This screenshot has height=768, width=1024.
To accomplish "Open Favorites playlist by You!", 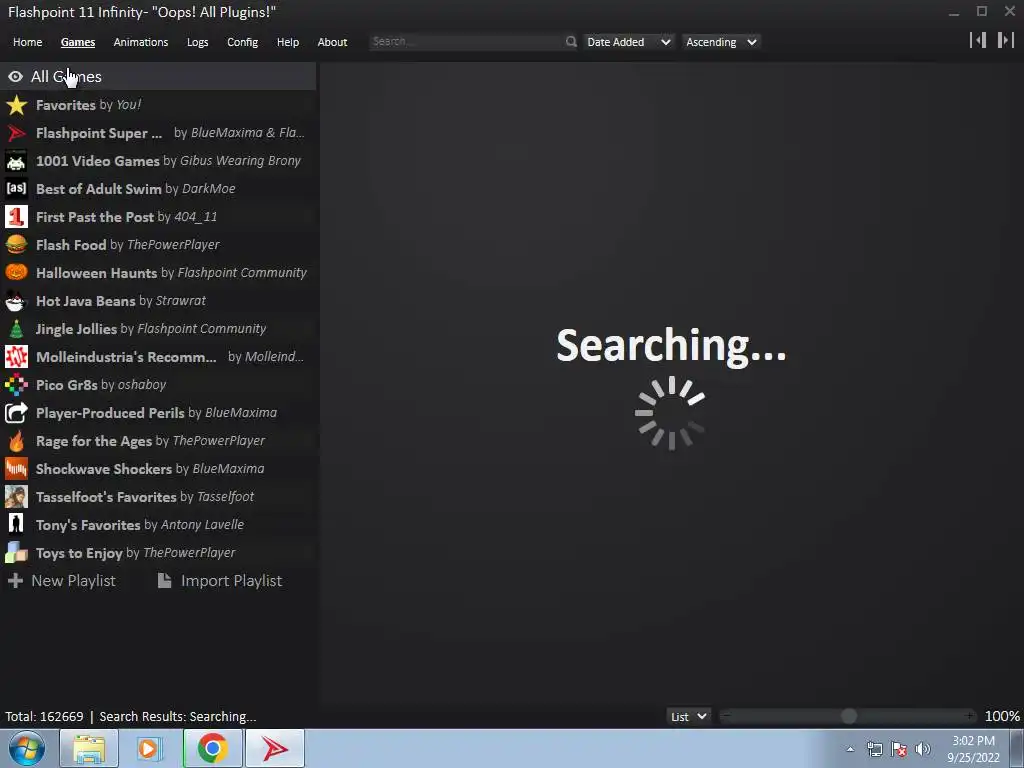I will pos(158,105).
